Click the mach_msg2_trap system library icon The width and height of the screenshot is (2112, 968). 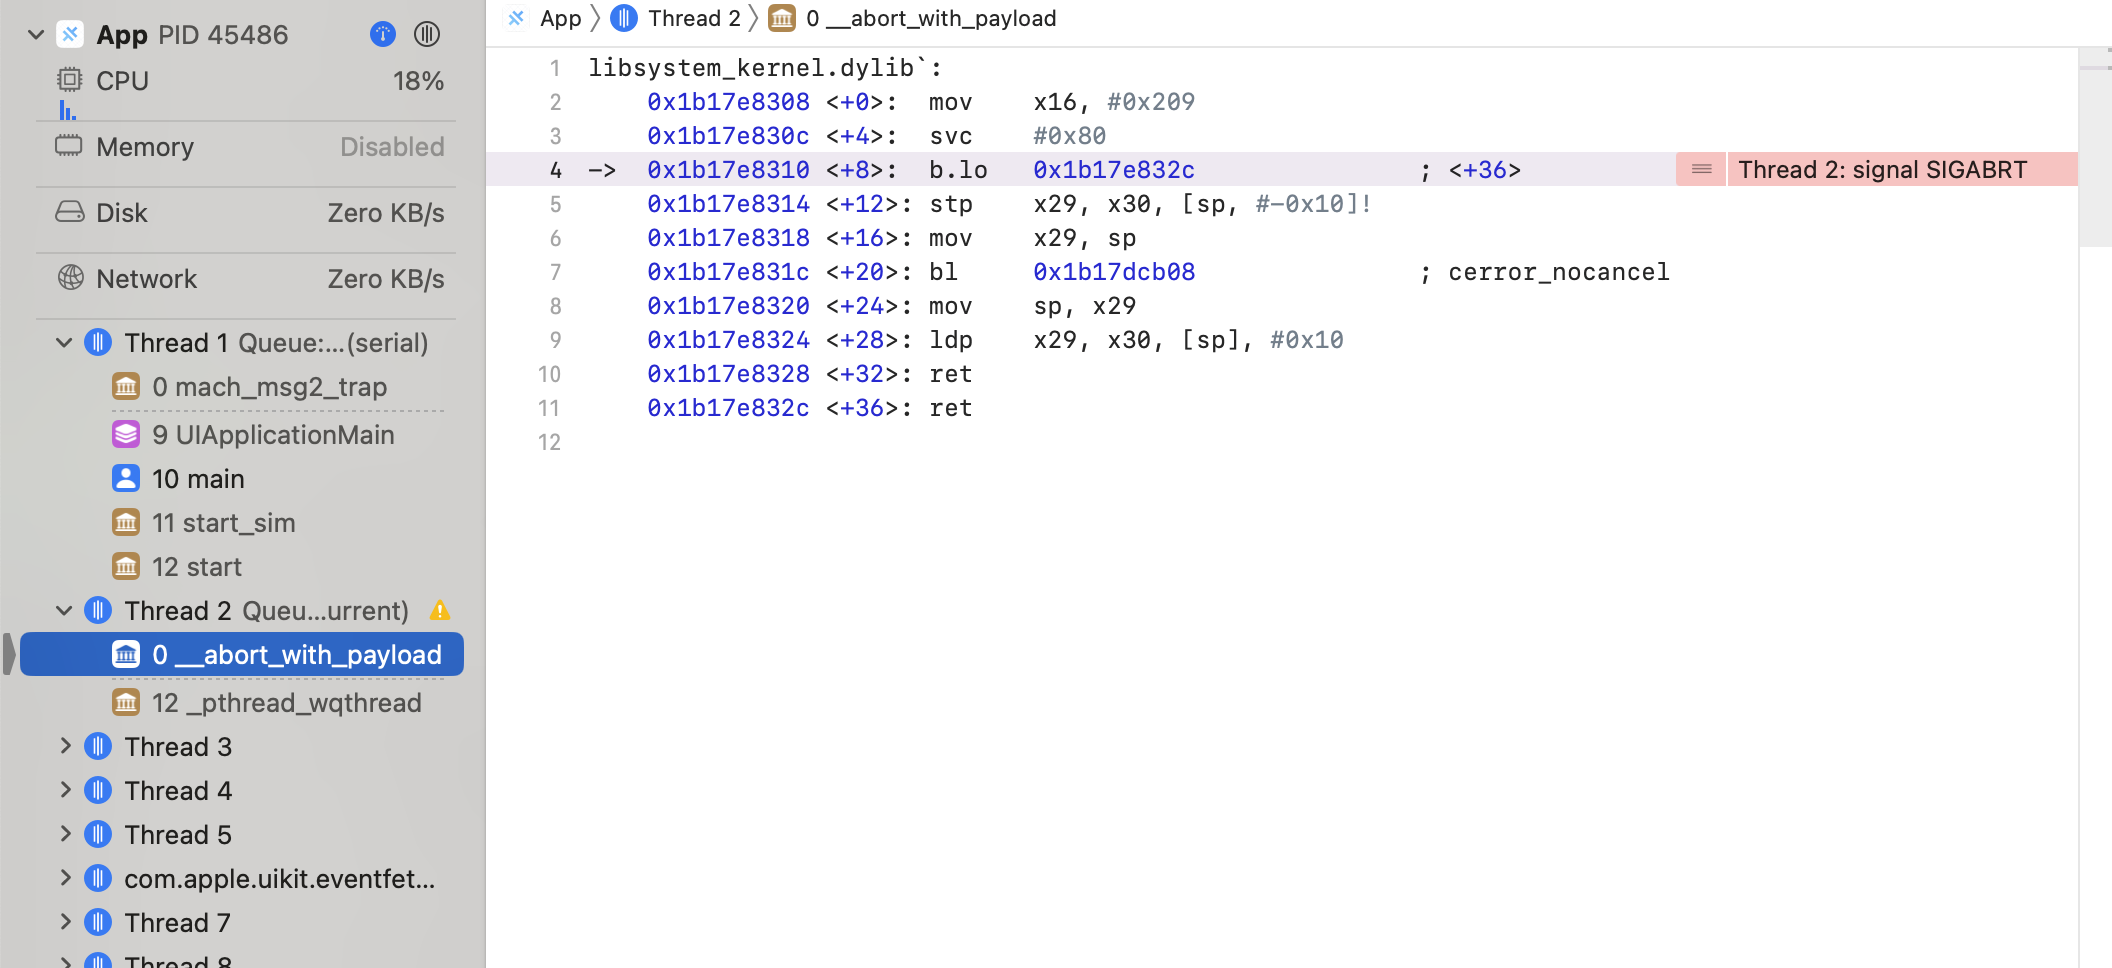[126, 386]
